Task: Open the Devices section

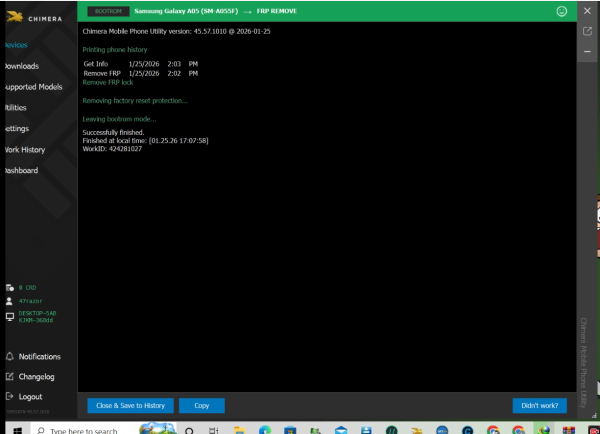Action: click(x=16, y=45)
